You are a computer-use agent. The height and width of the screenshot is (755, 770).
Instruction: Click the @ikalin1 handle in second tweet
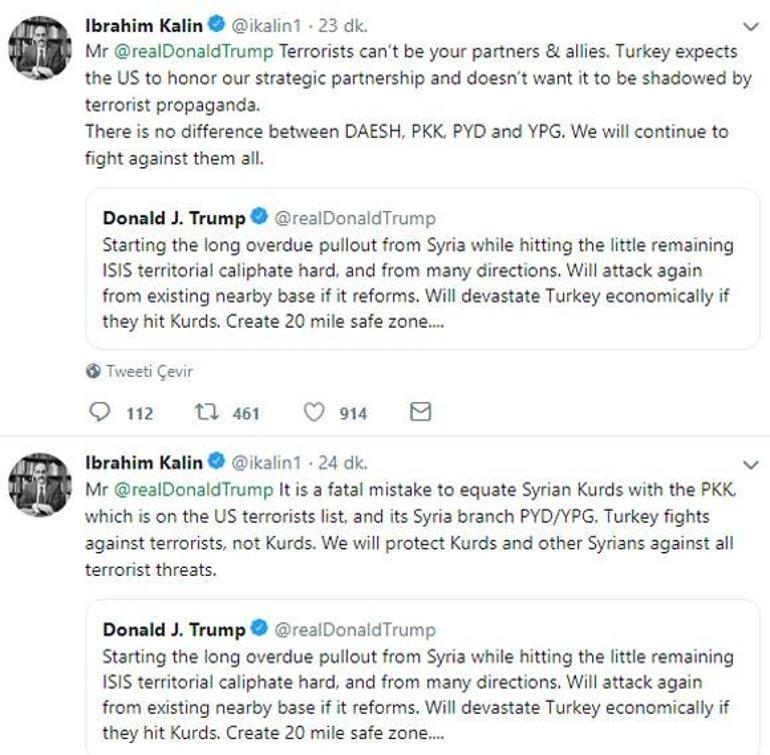[x=266, y=463]
